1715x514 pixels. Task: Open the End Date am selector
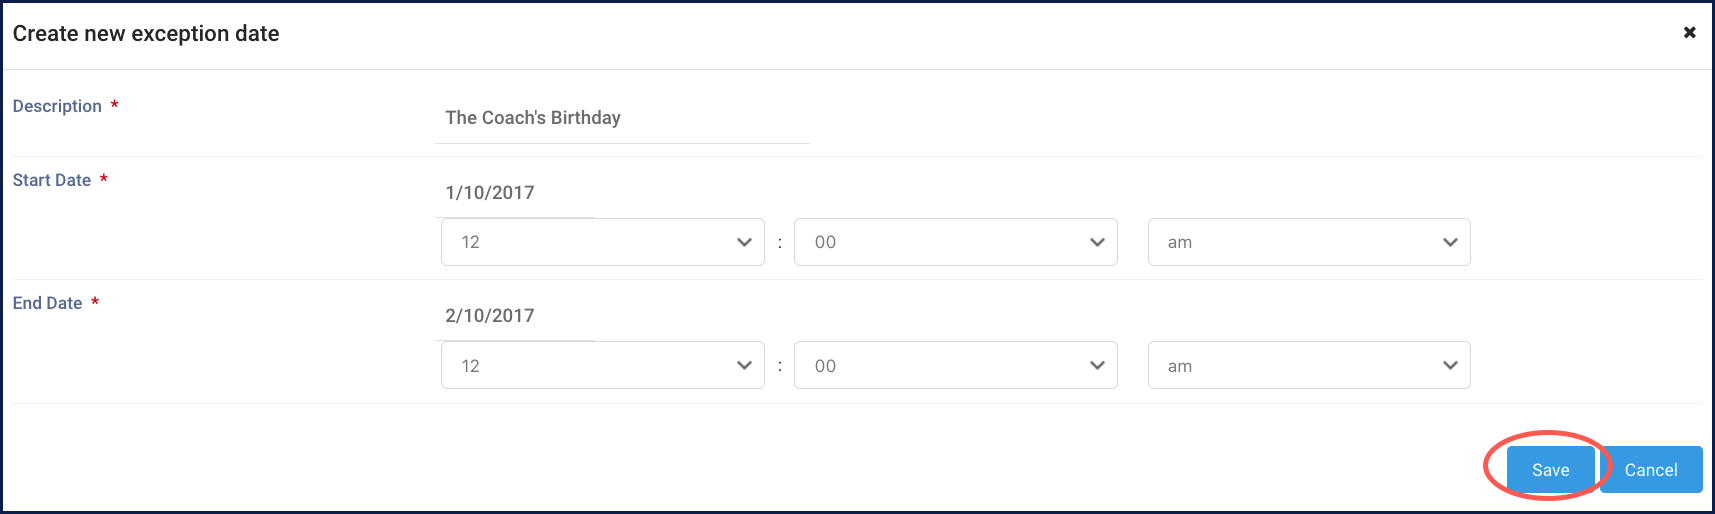point(1295,365)
